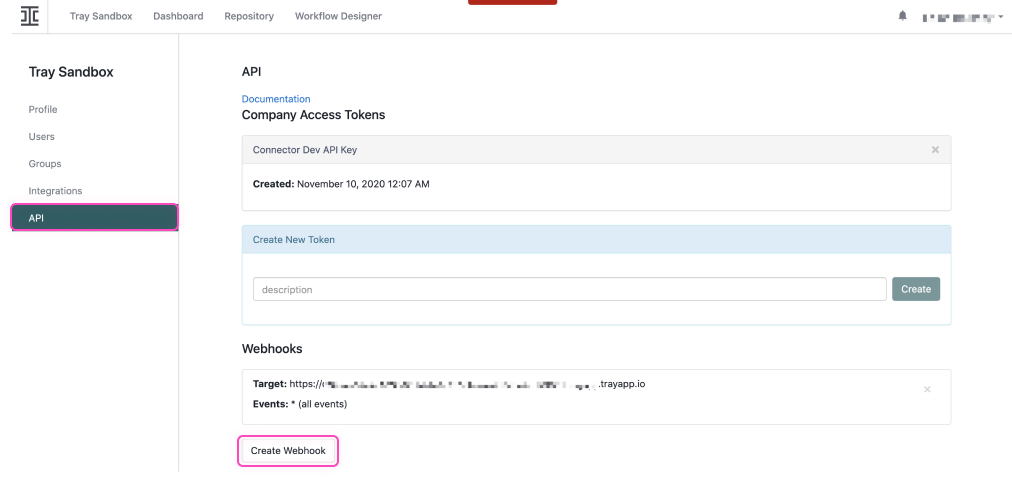
Task: Open Tray Sandbox in top navigation
Action: tap(101, 16)
